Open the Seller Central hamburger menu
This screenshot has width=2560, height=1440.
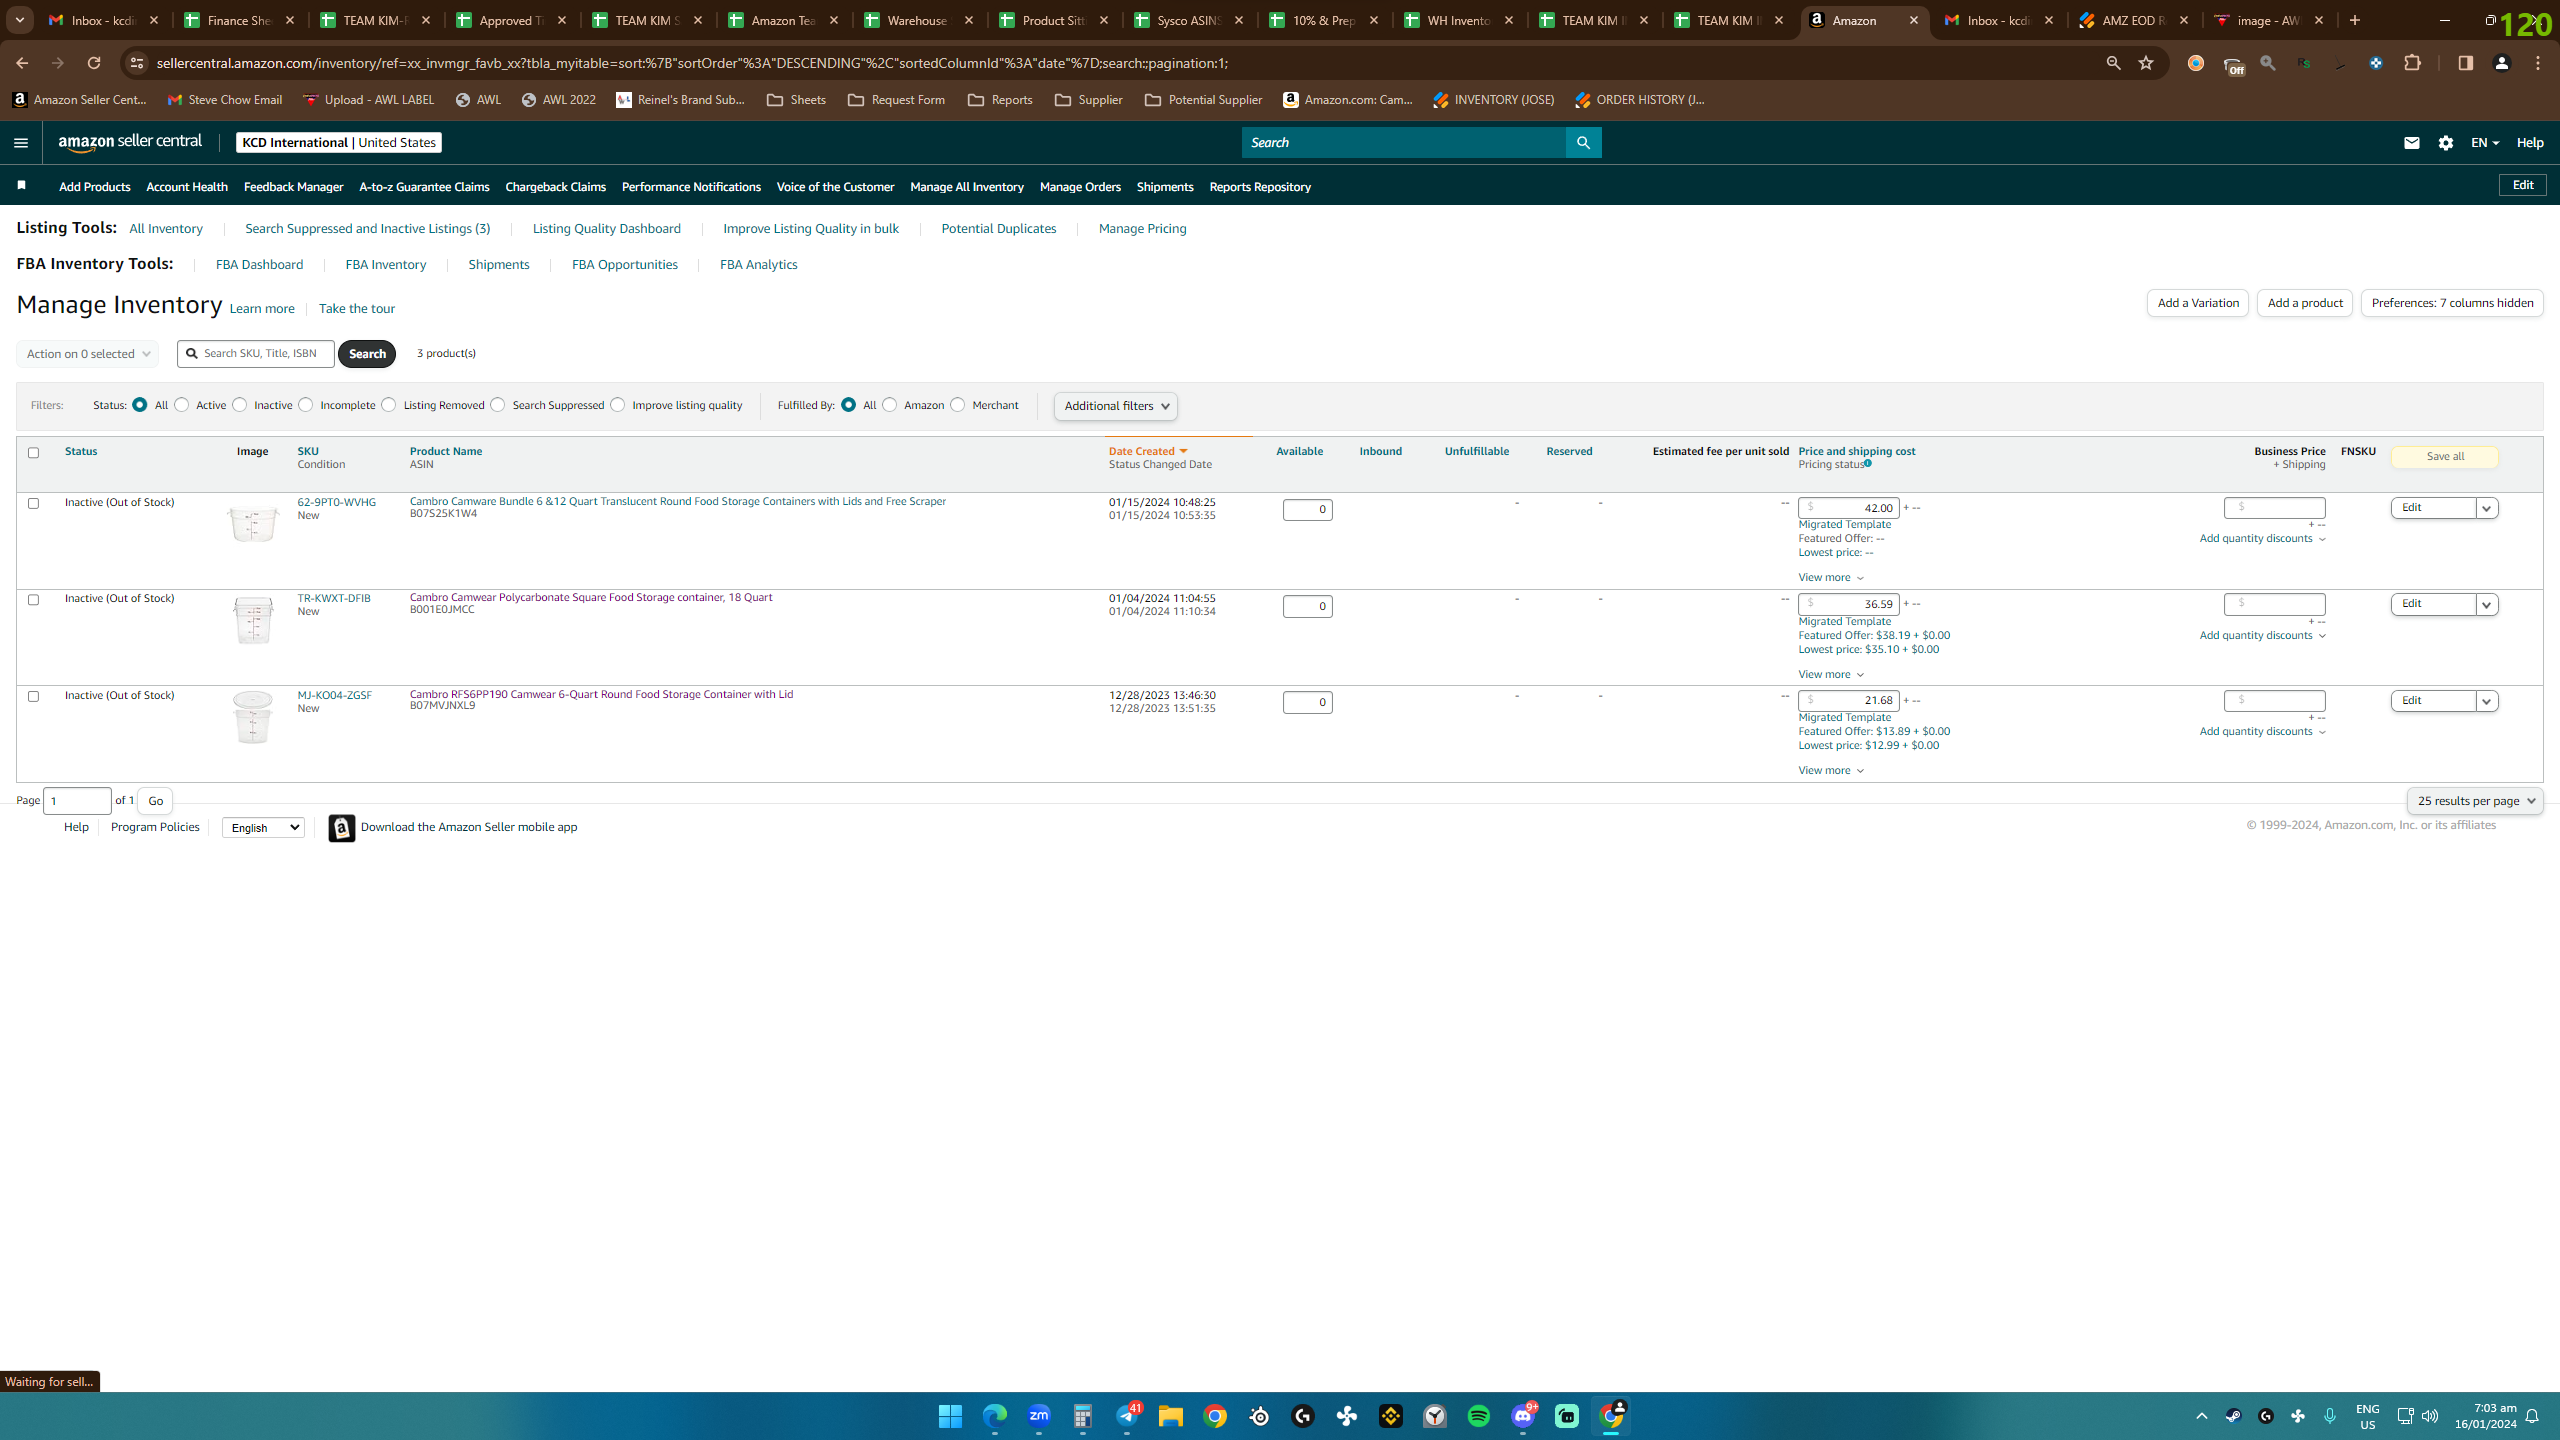coord(20,142)
